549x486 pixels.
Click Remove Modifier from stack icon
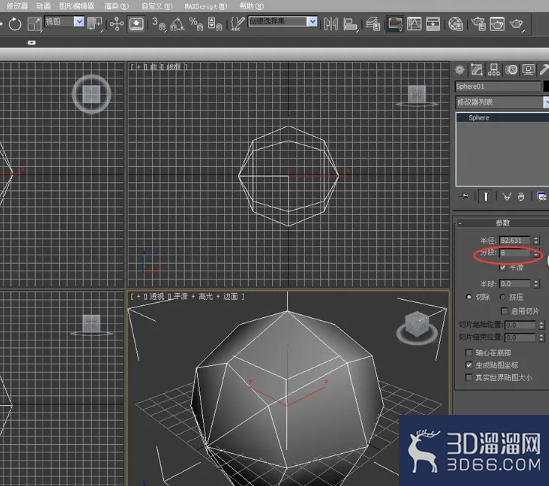tap(521, 196)
